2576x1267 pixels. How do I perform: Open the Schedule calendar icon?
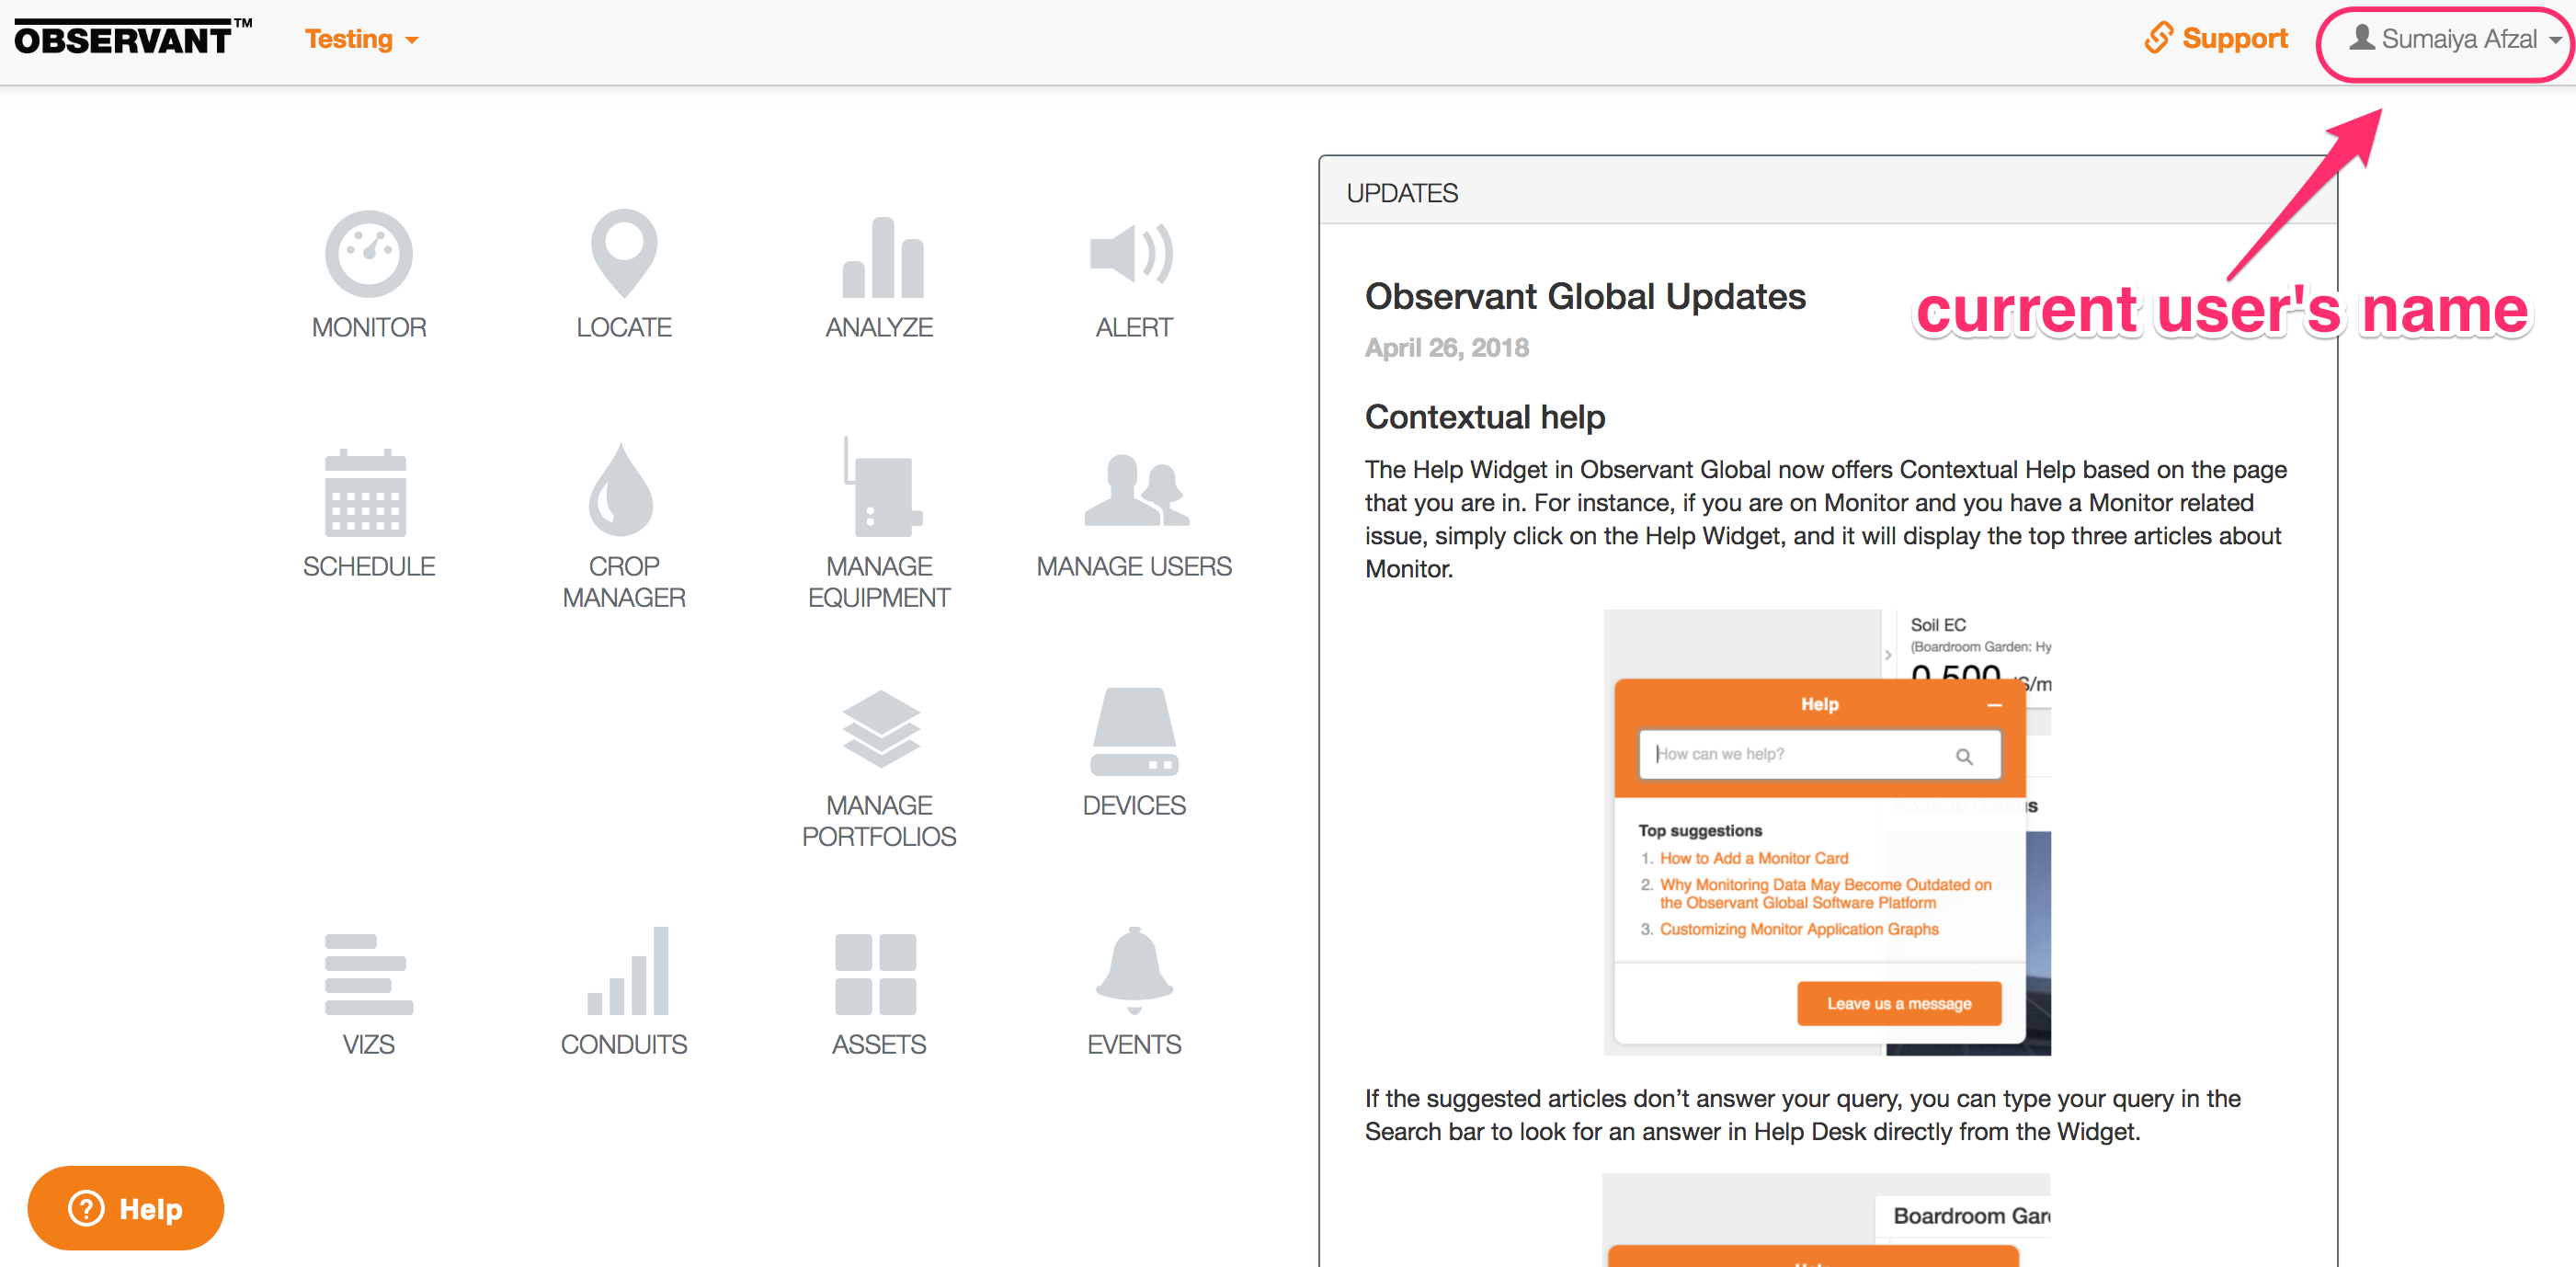pos(369,497)
